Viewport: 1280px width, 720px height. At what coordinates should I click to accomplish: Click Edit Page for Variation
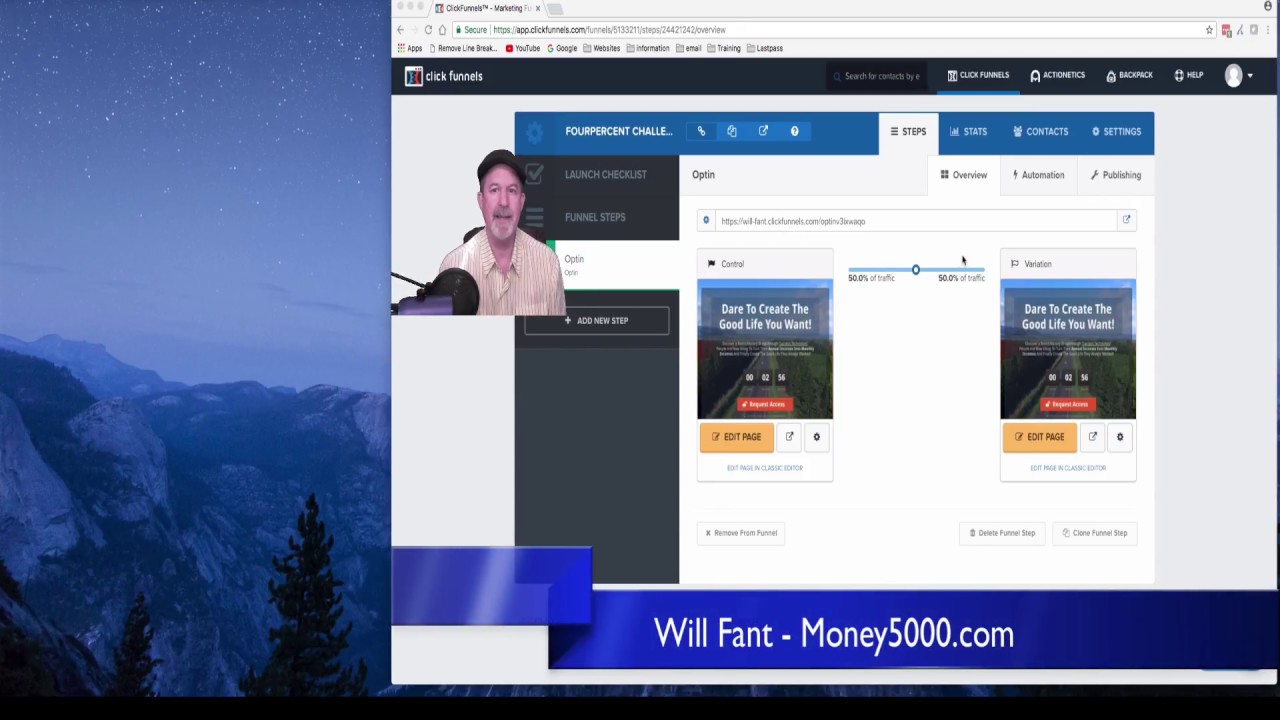pos(1039,437)
